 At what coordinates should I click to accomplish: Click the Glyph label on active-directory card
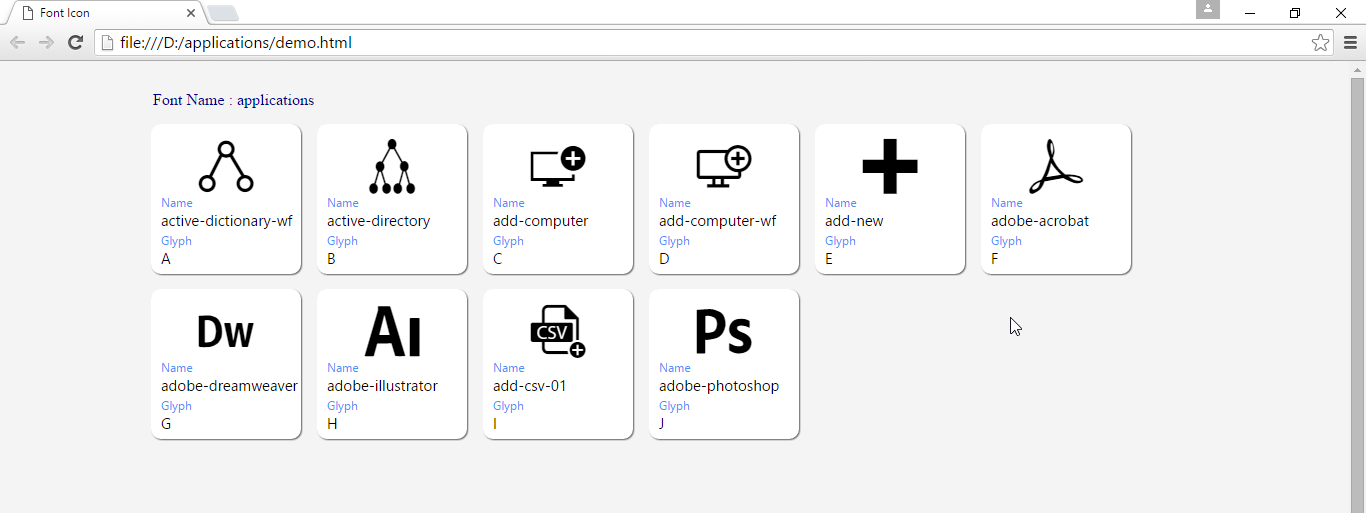[342, 241]
